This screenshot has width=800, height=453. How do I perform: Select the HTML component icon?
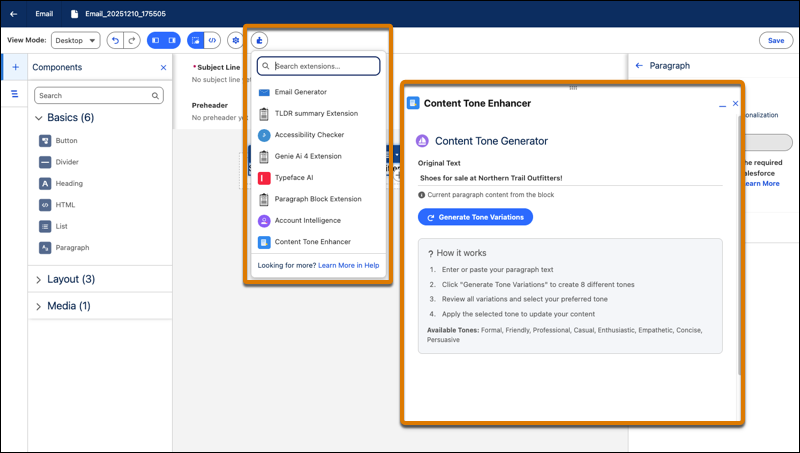click(x=45, y=205)
